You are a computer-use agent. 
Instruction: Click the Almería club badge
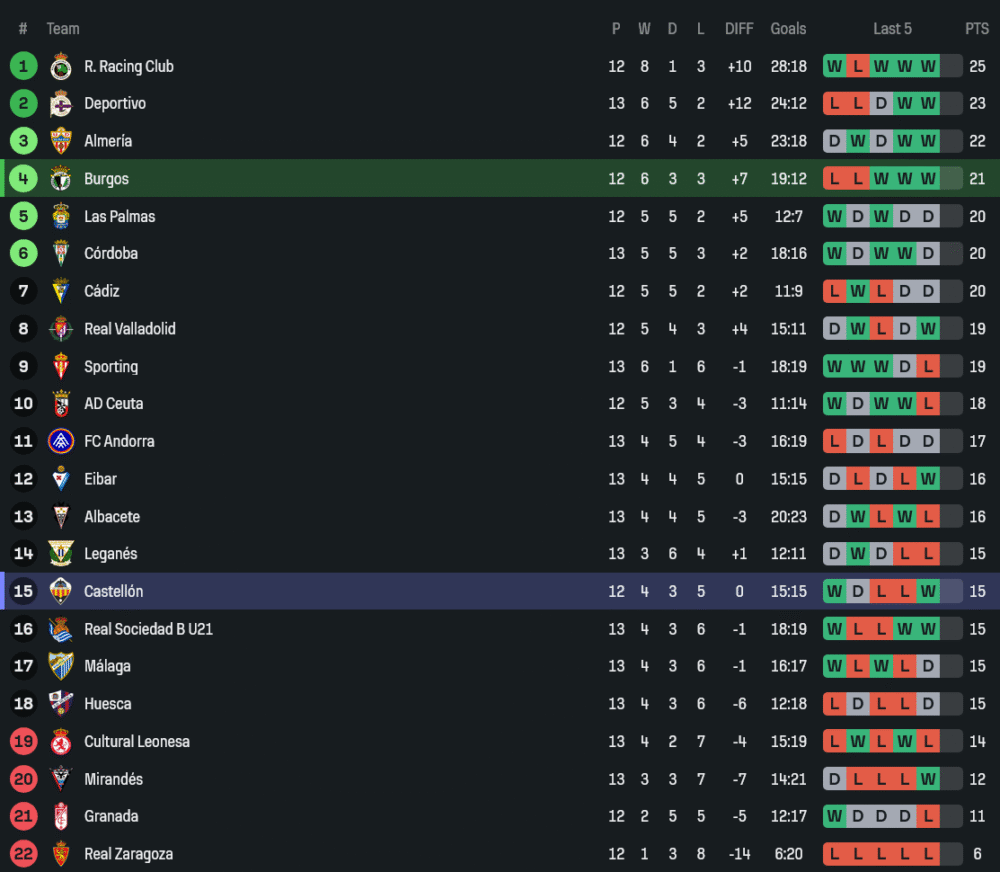click(61, 141)
